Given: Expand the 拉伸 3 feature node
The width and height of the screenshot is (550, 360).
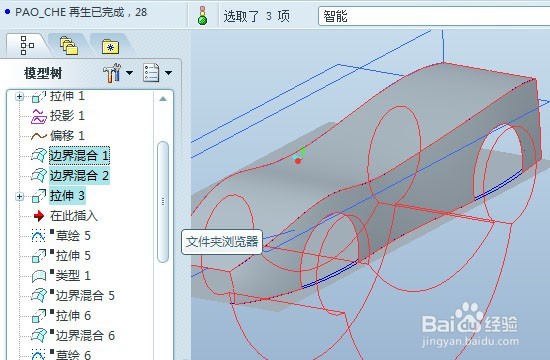Looking at the screenshot, I should click(20, 196).
